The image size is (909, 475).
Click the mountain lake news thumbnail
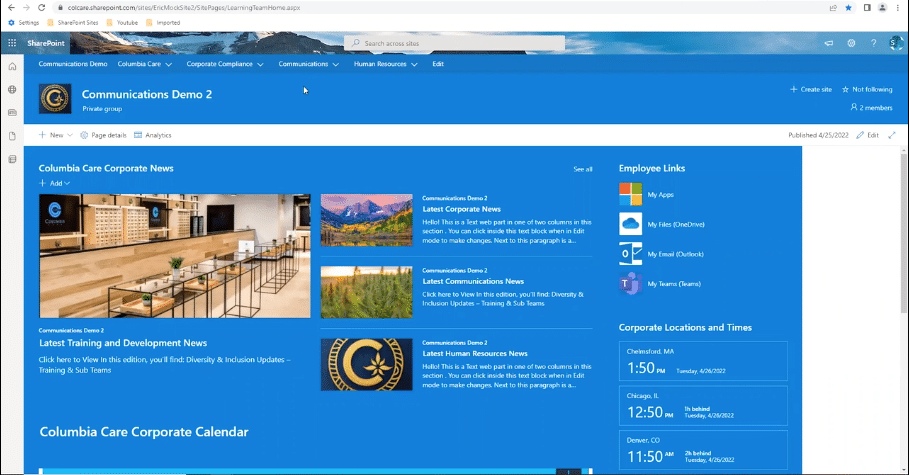[x=366, y=220]
